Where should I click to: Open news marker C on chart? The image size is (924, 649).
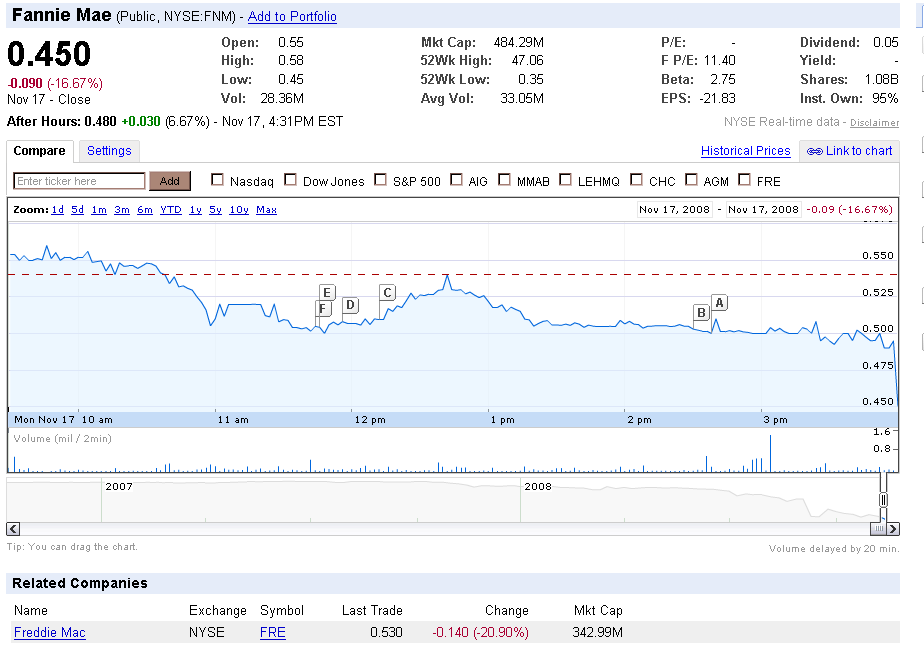(x=387, y=293)
